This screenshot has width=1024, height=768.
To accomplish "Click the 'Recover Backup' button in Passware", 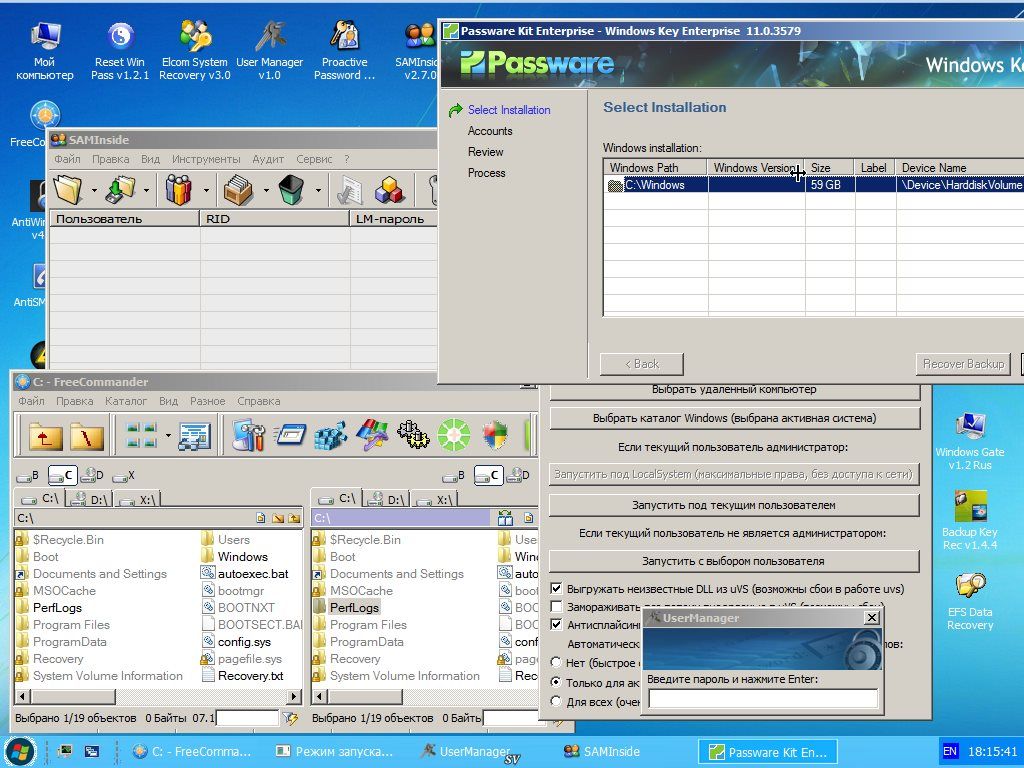I will (x=963, y=364).
